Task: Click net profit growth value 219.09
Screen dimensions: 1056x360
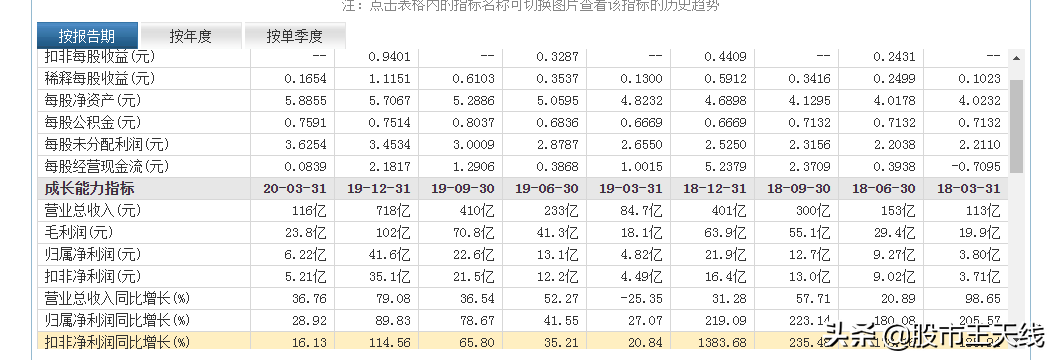Action: (x=726, y=320)
